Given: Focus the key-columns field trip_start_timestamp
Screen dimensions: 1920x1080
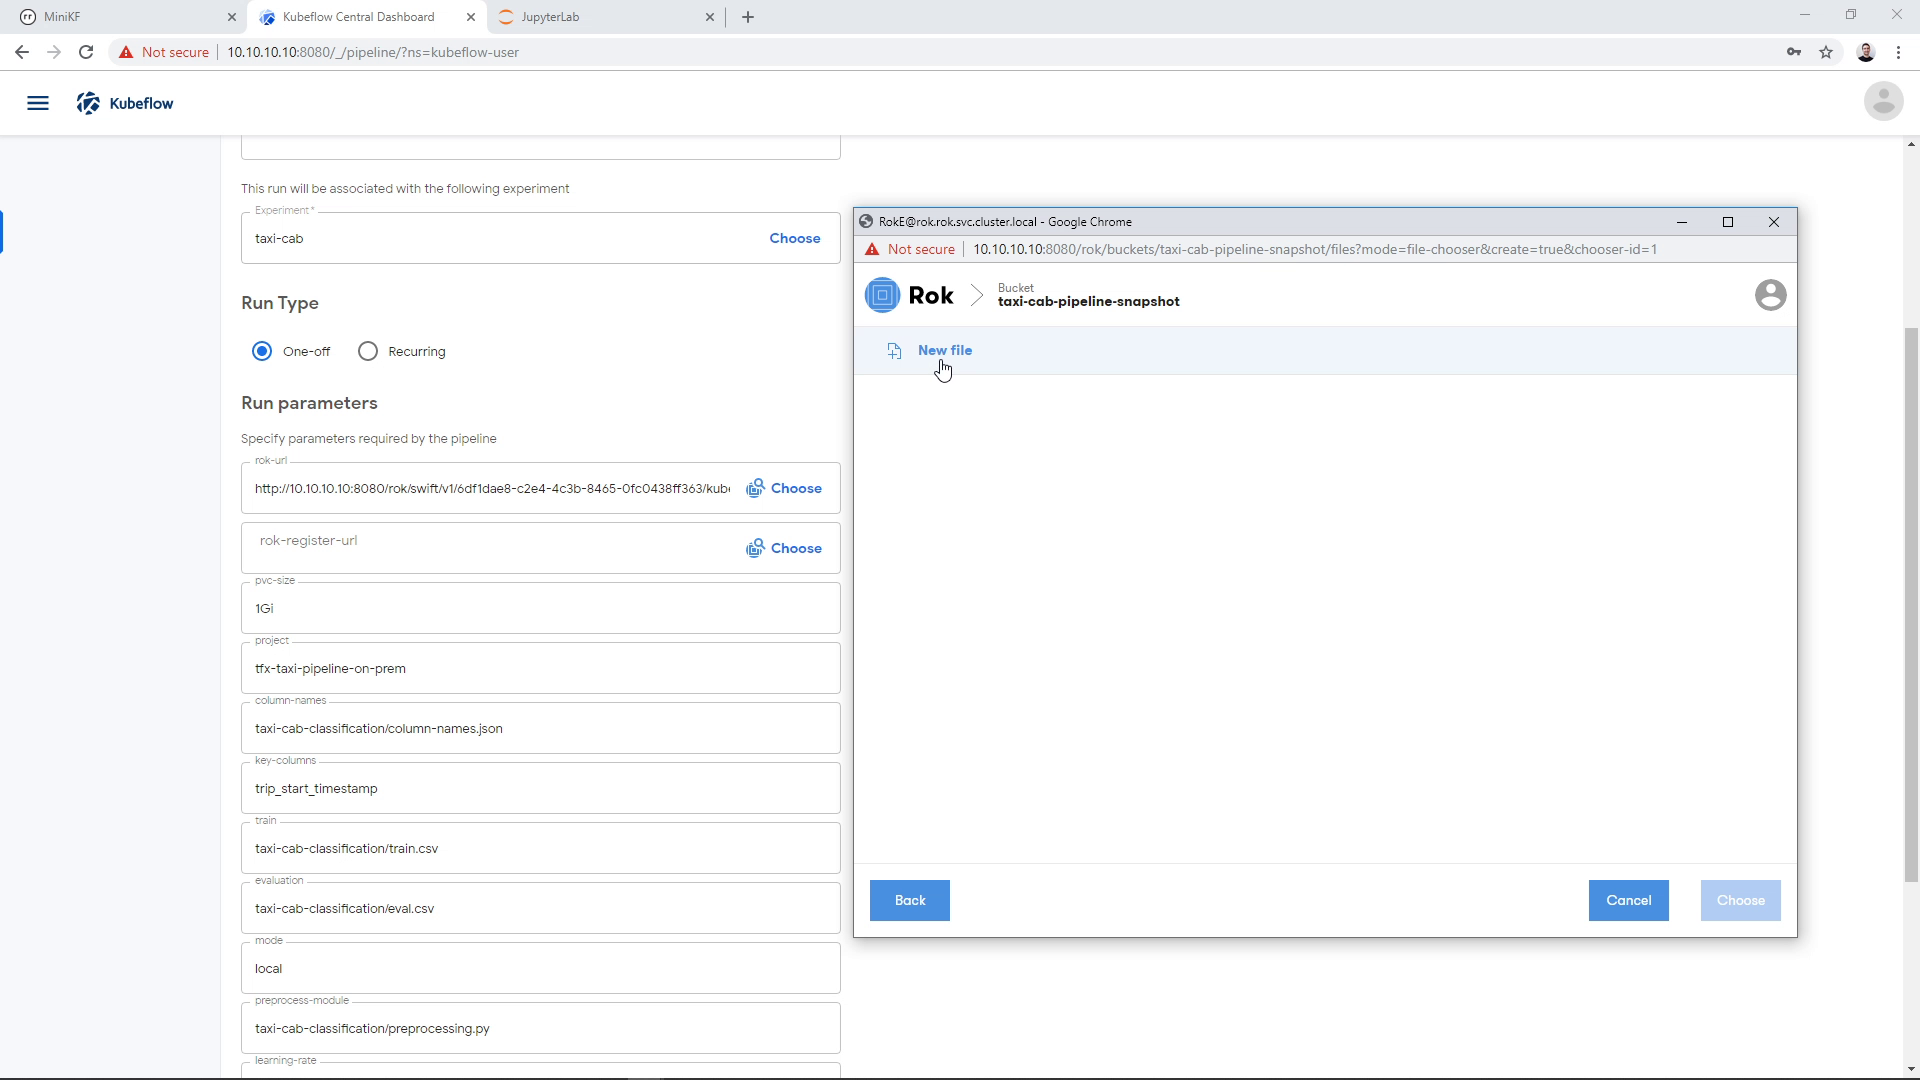Looking at the screenshot, I should pyautogui.click(x=540, y=788).
